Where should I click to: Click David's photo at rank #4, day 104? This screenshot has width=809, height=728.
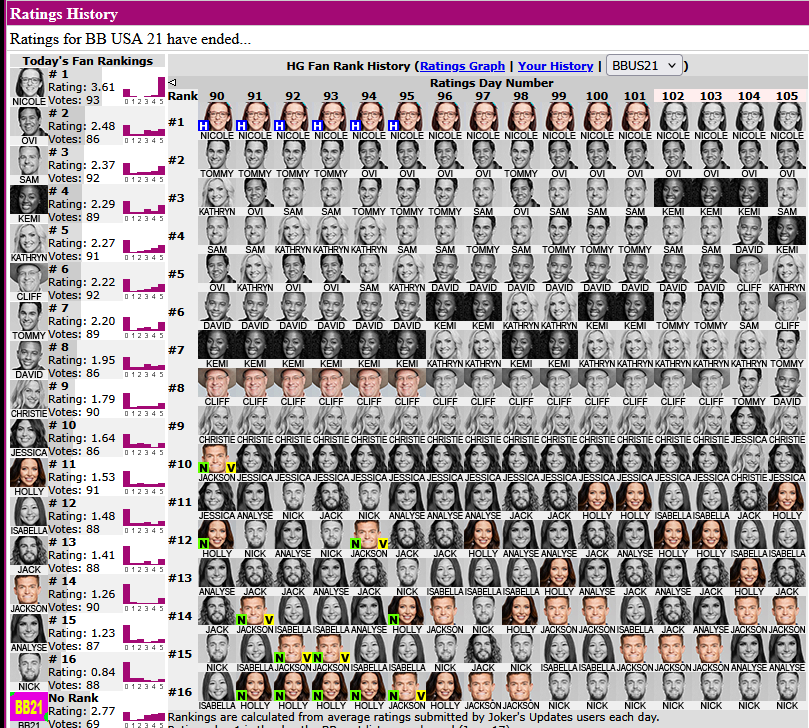(749, 230)
